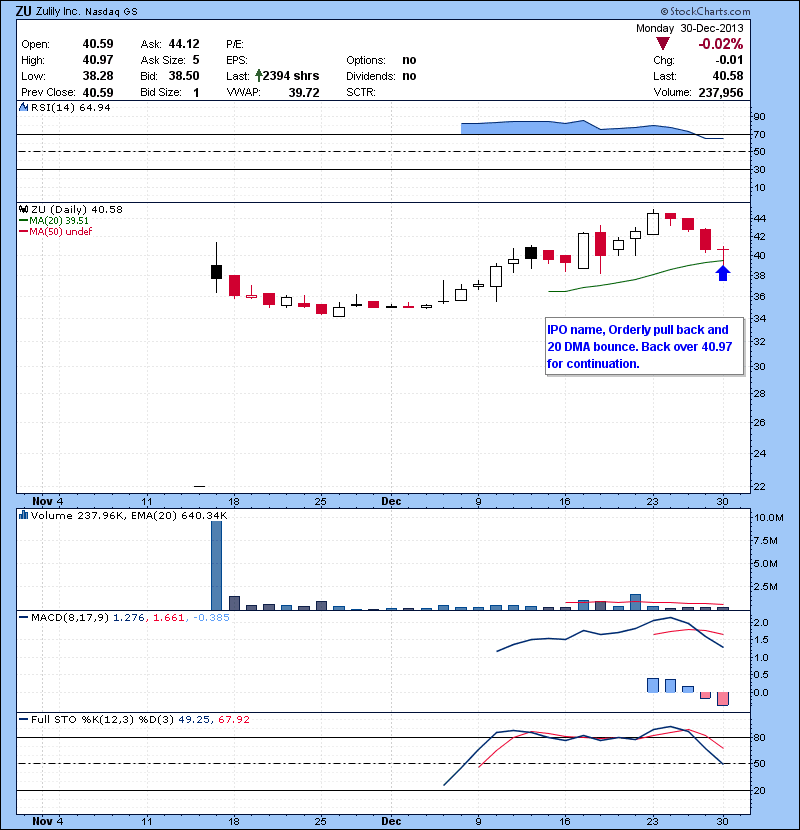Click the P/E: label
Image resolution: width=800 pixels, height=830 pixels.
pyautogui.click(x=235, y=44)
